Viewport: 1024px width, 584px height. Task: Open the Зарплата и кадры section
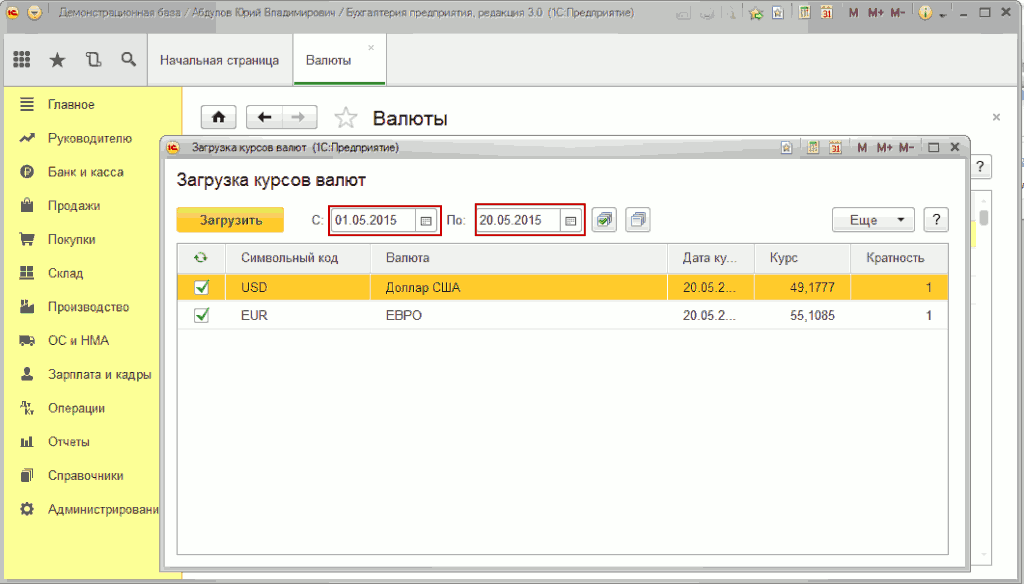point(99,374)
